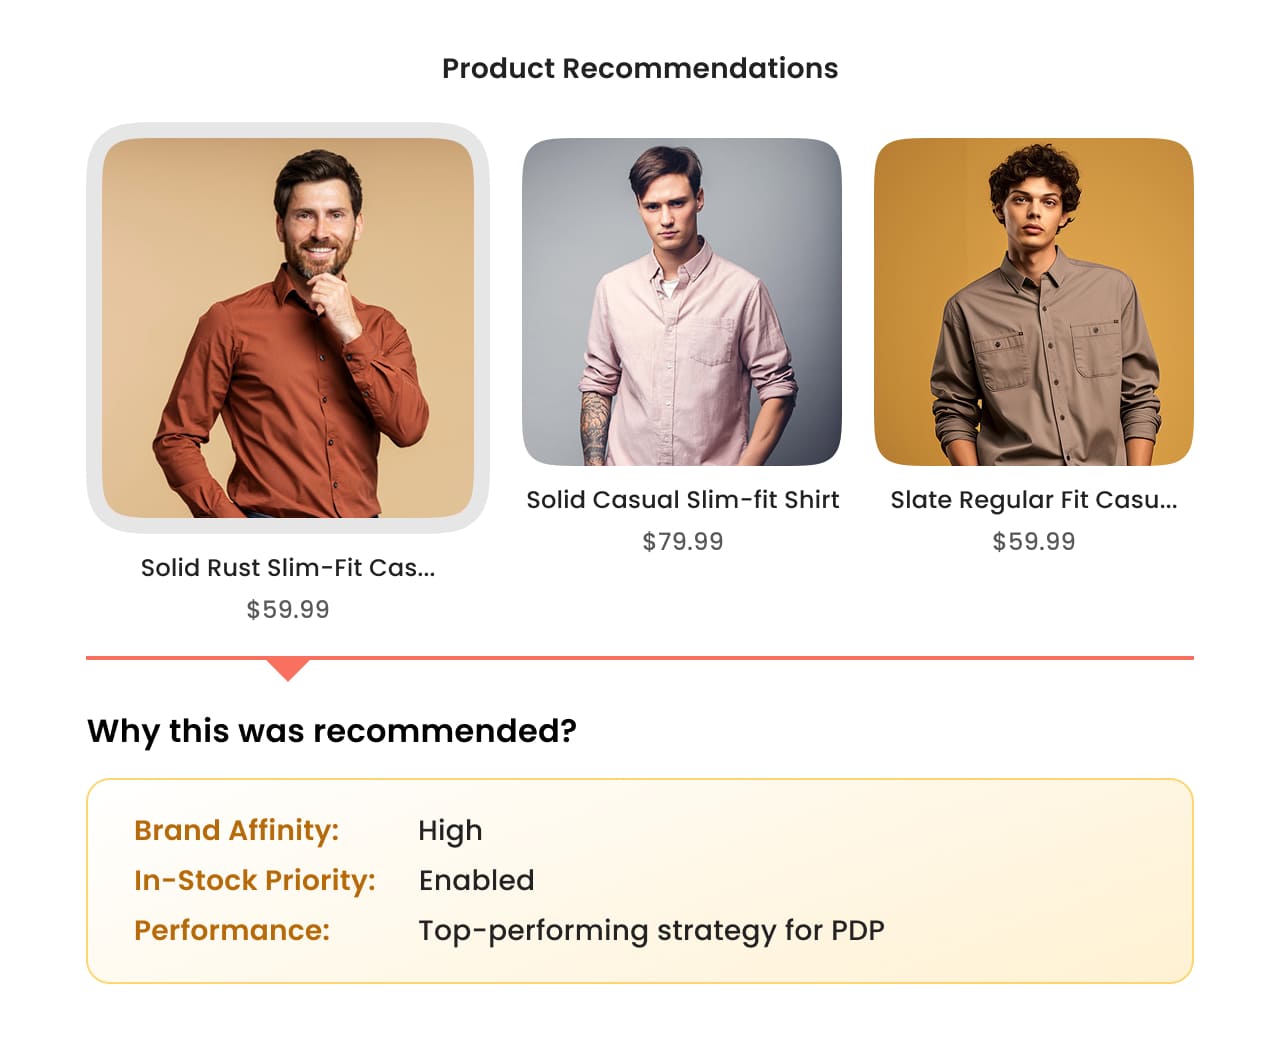Click the red horizontal divider line
The image size is (1280, 1040).
coord(740,658)
